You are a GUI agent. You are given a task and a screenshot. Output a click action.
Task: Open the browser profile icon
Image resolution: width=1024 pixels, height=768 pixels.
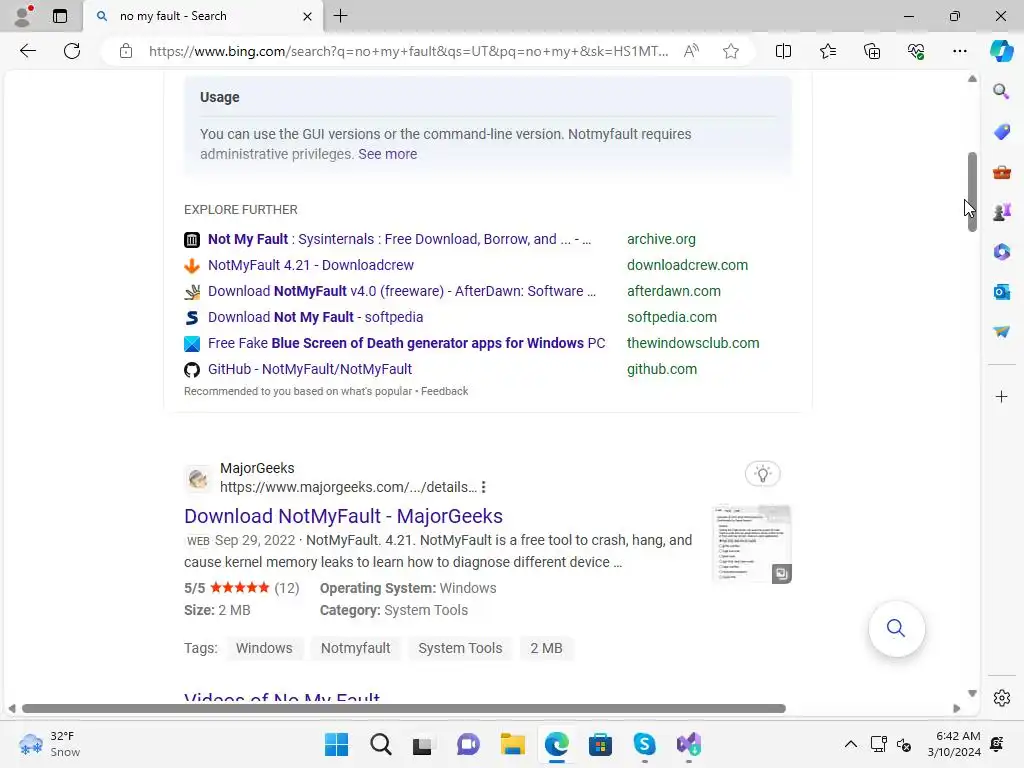coord(23,16)
